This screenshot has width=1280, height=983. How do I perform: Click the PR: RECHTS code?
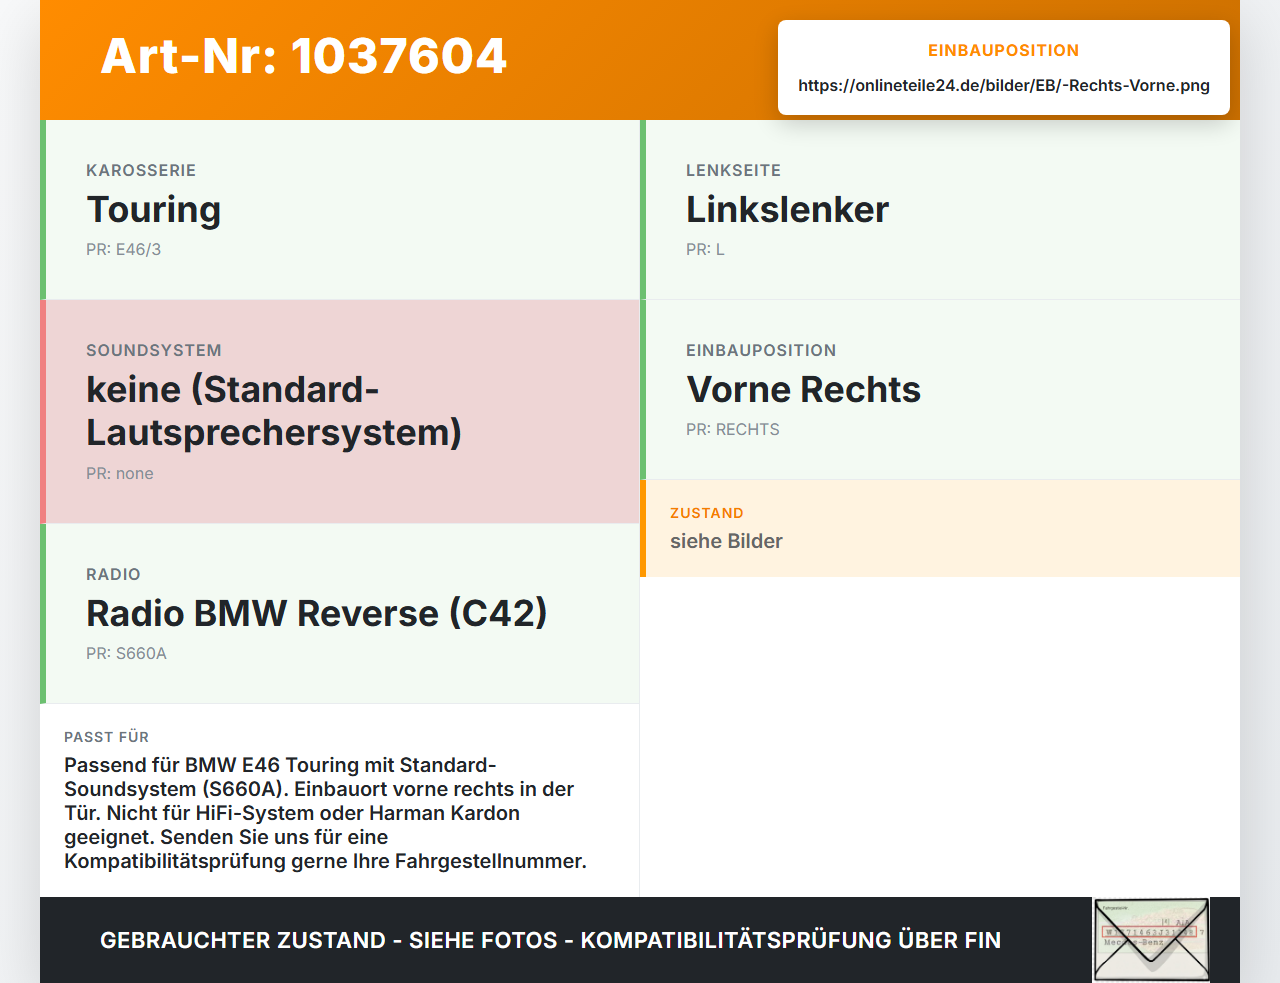[x=733, y=429]
